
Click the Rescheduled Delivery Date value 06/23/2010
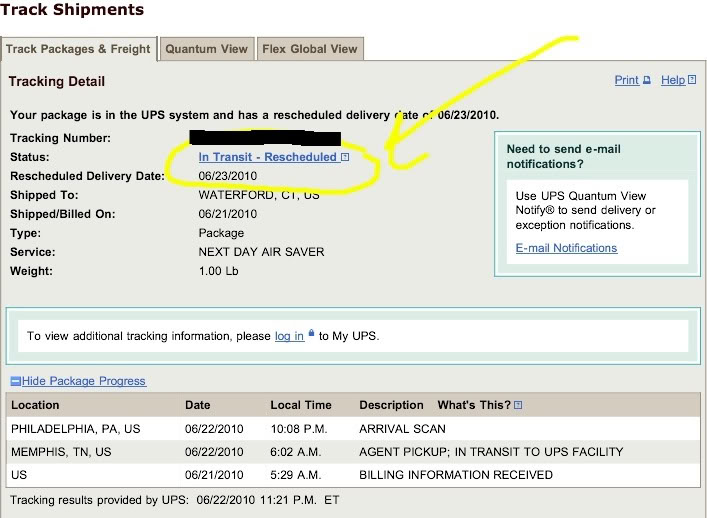point(228,176)
